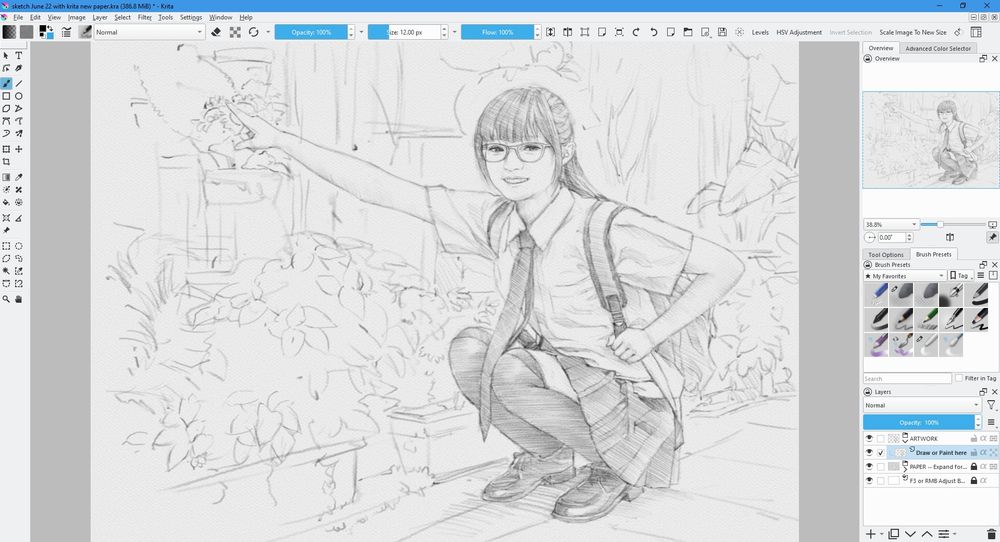
Task: Toggle the lock on the ARTWORK layer
Action: (974, 439)
